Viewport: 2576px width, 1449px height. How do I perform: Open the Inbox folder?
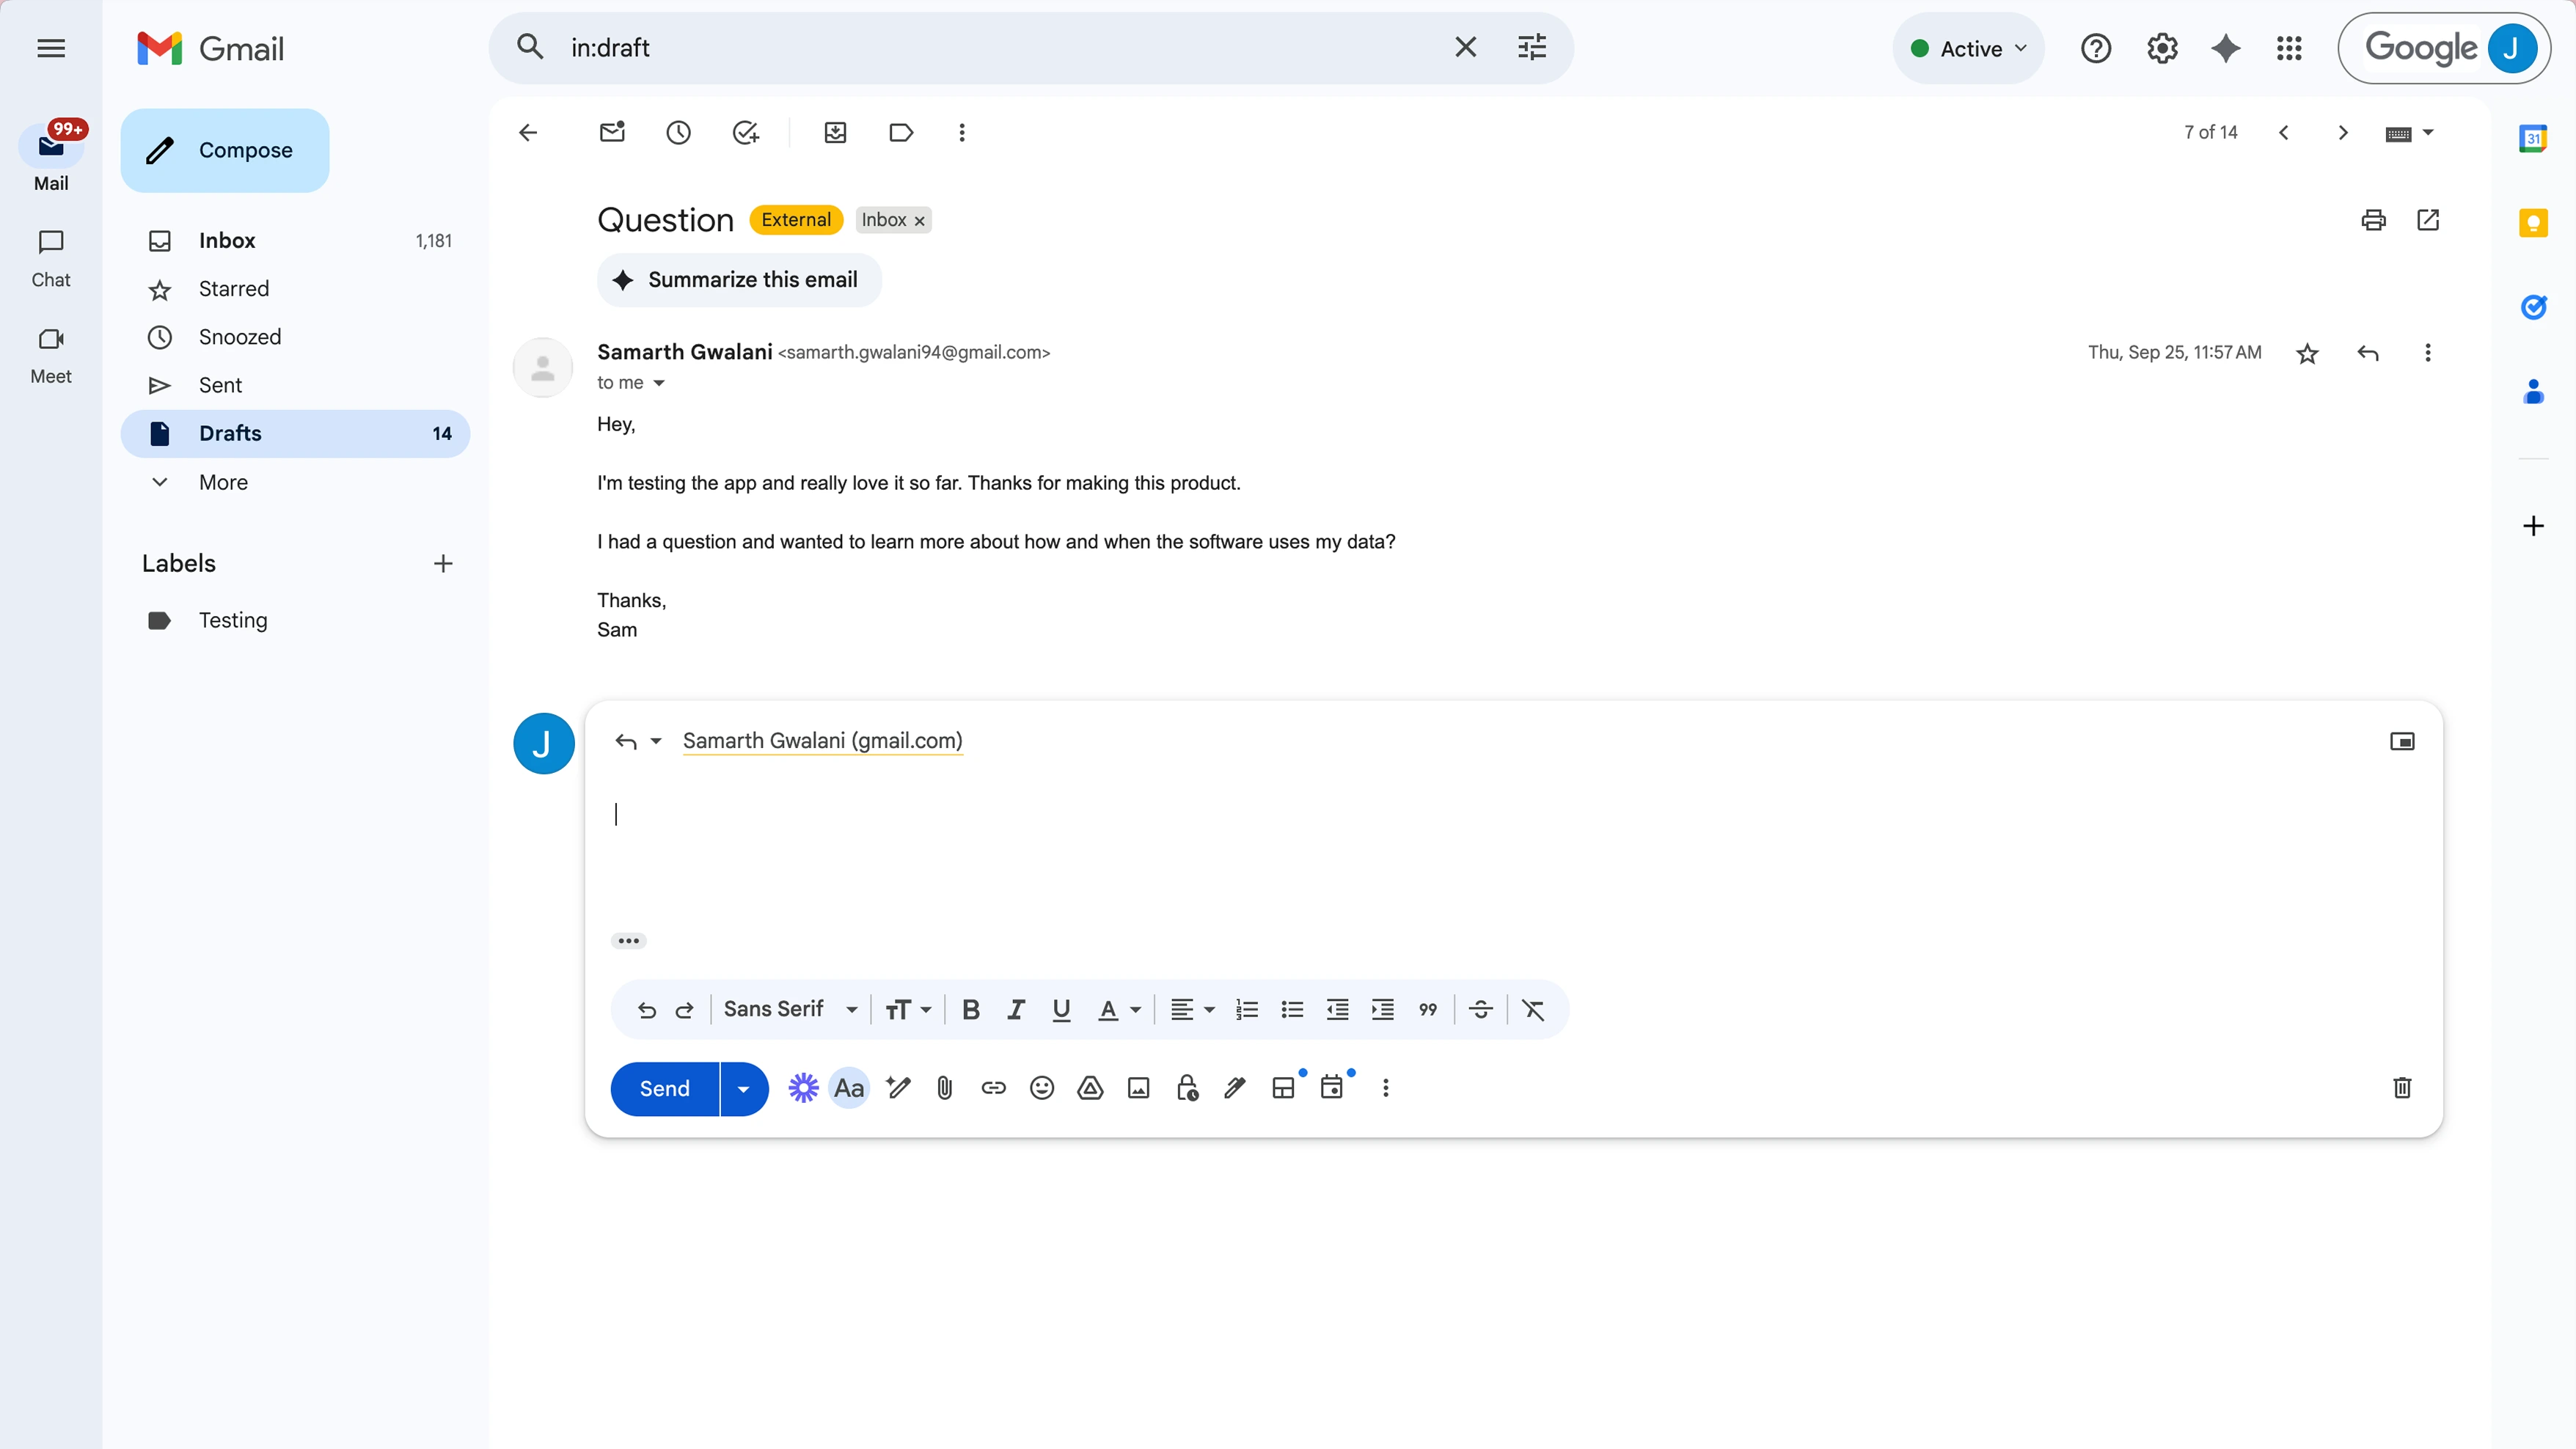click(x=227, y=241)
